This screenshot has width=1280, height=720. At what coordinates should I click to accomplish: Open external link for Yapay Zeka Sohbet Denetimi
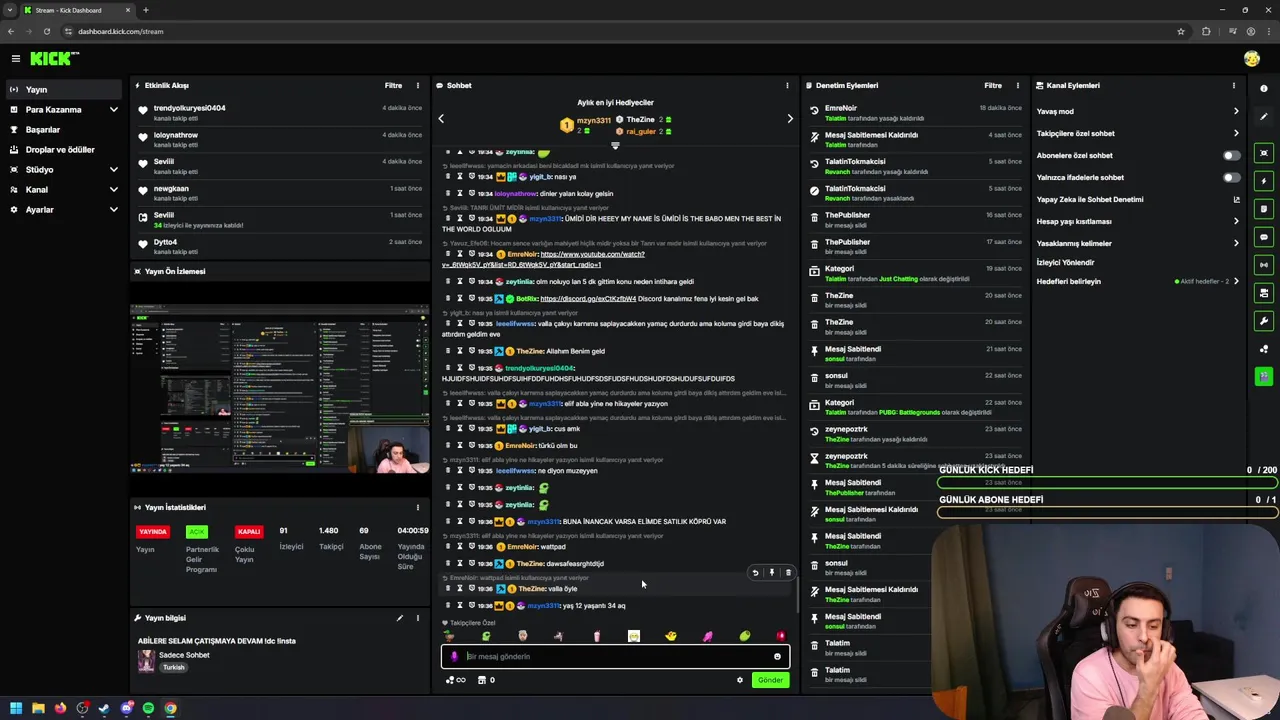coord(1236,199)
